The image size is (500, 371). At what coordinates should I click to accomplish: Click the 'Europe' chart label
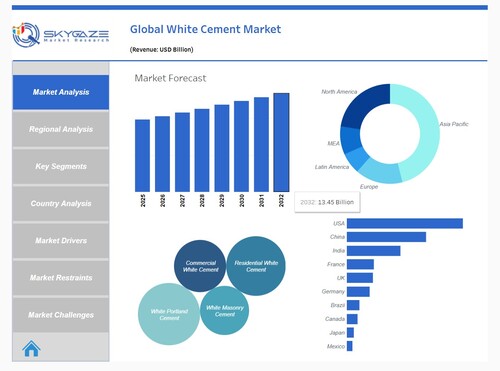tap(369, 187)
